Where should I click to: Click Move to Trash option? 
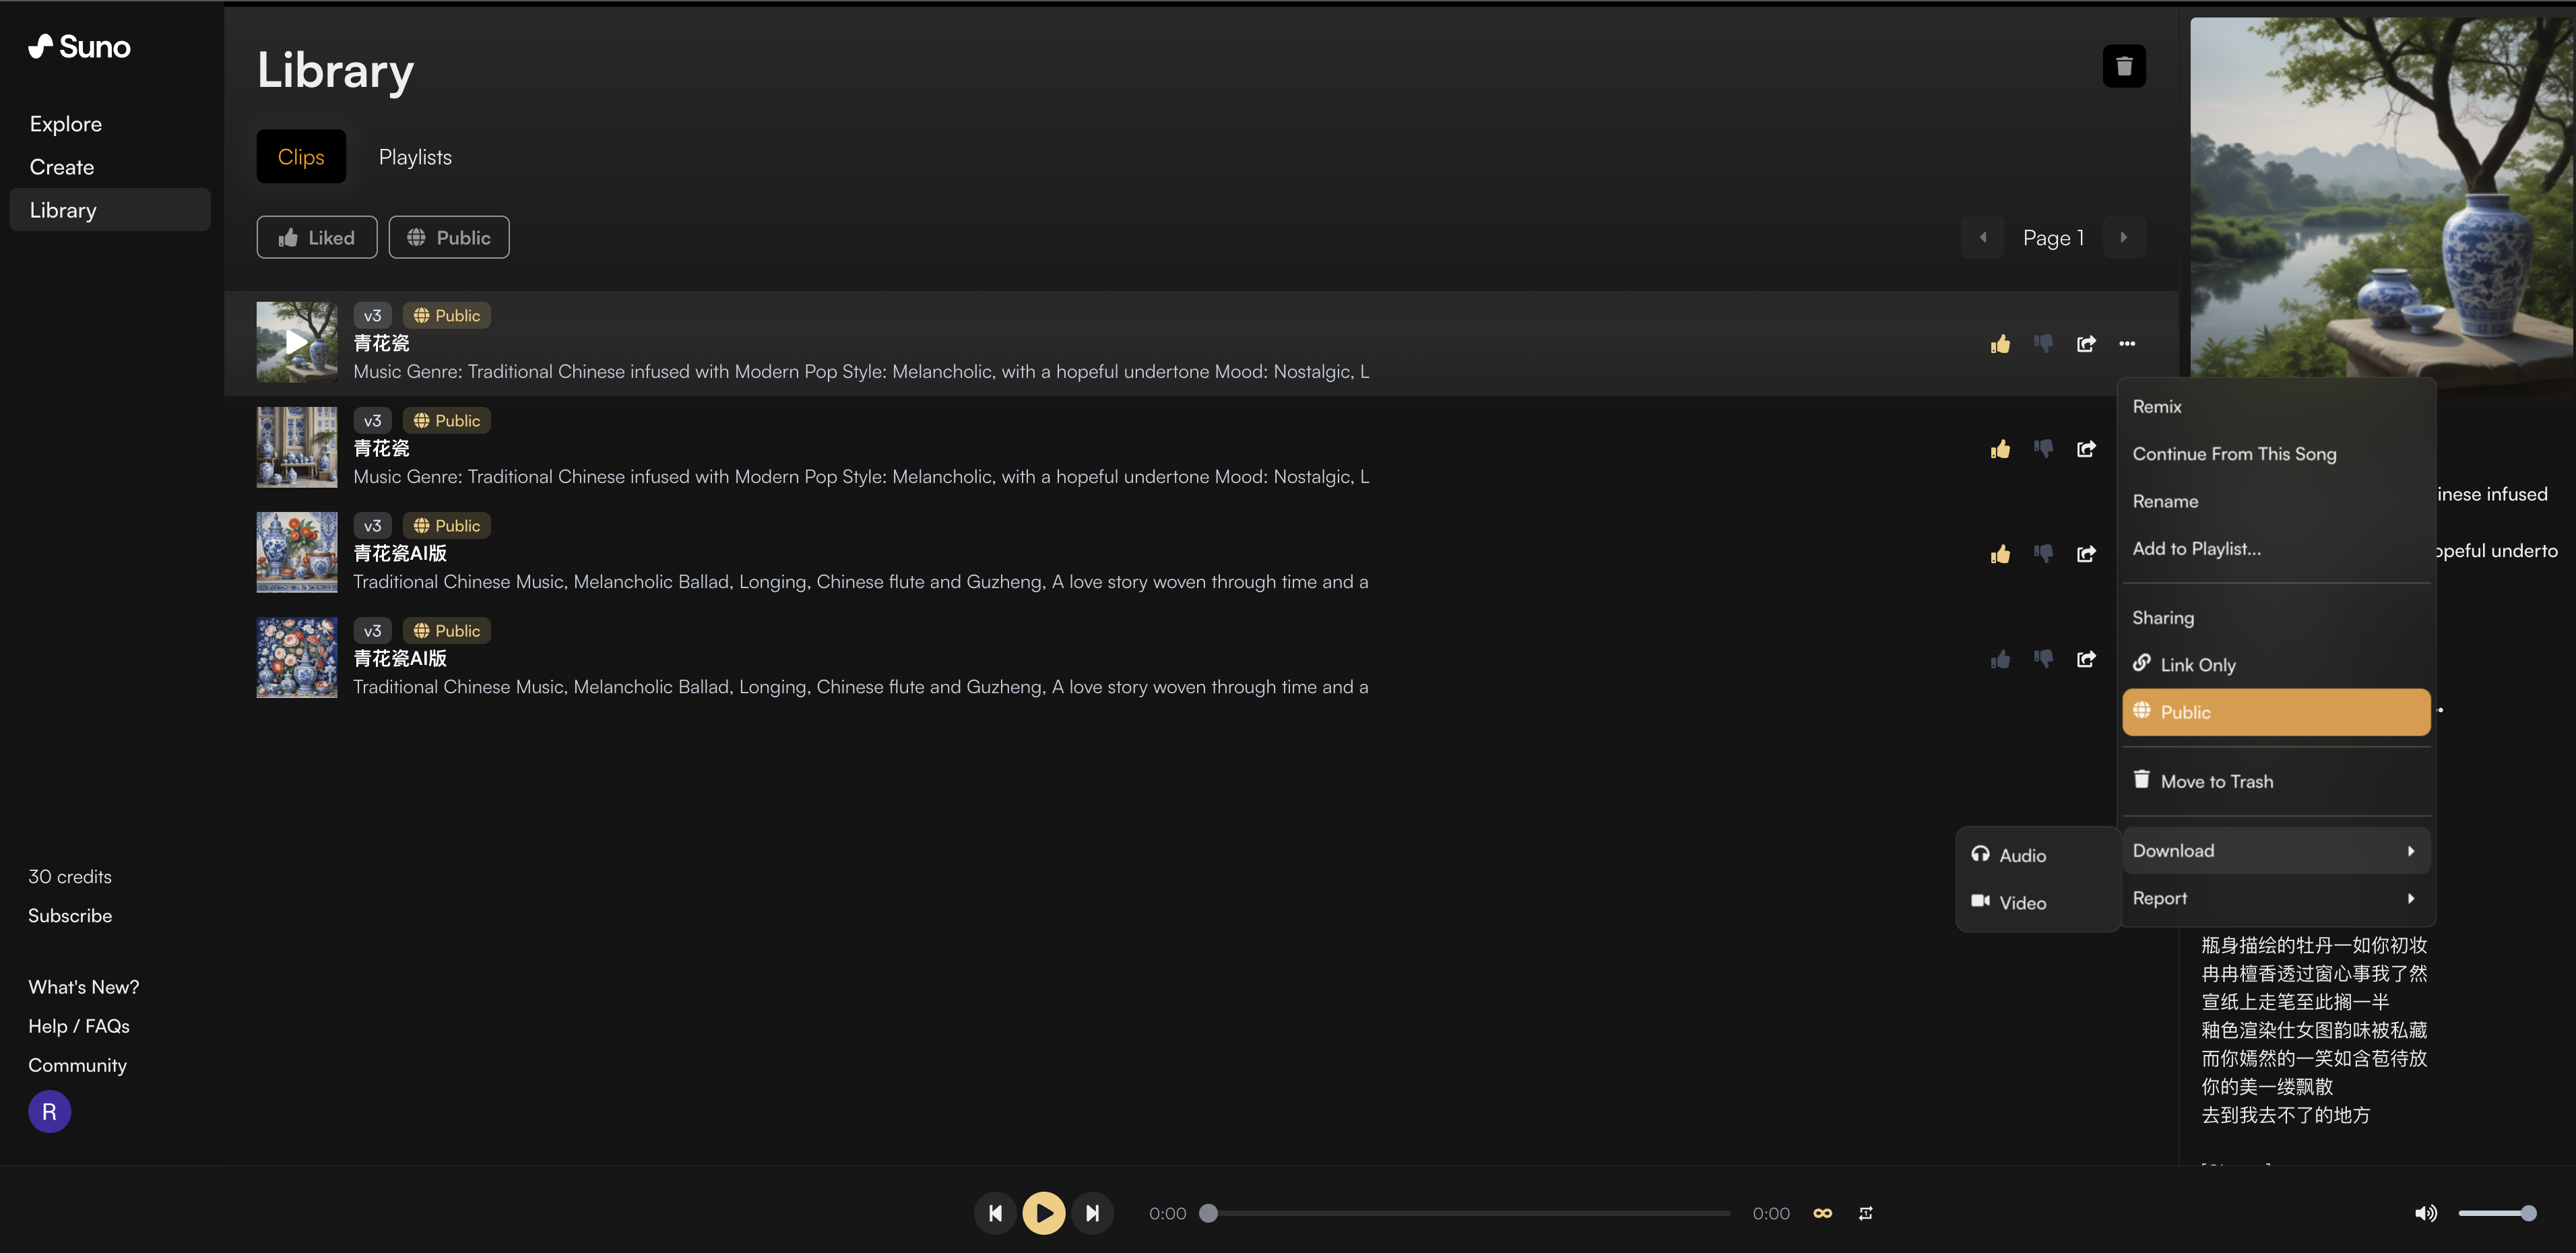tap(2216, 781)
